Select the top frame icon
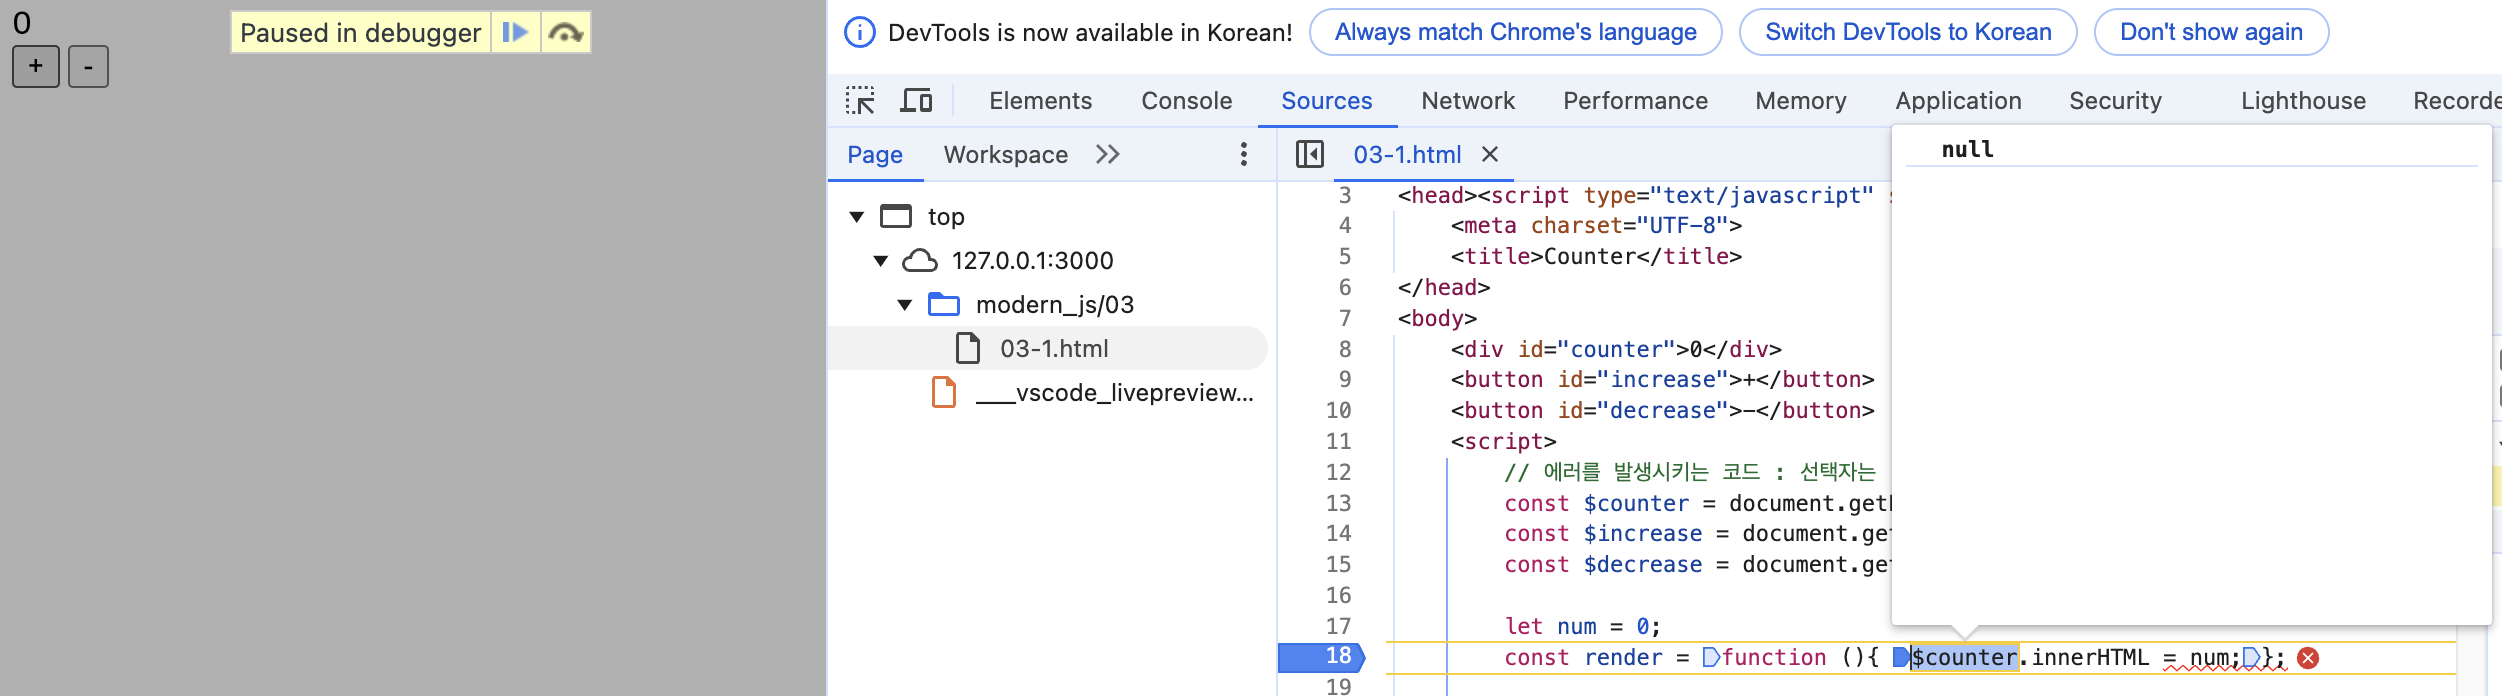Viewport: 2502px width, 696px height. pyautogui.click(x=896, y=216)
